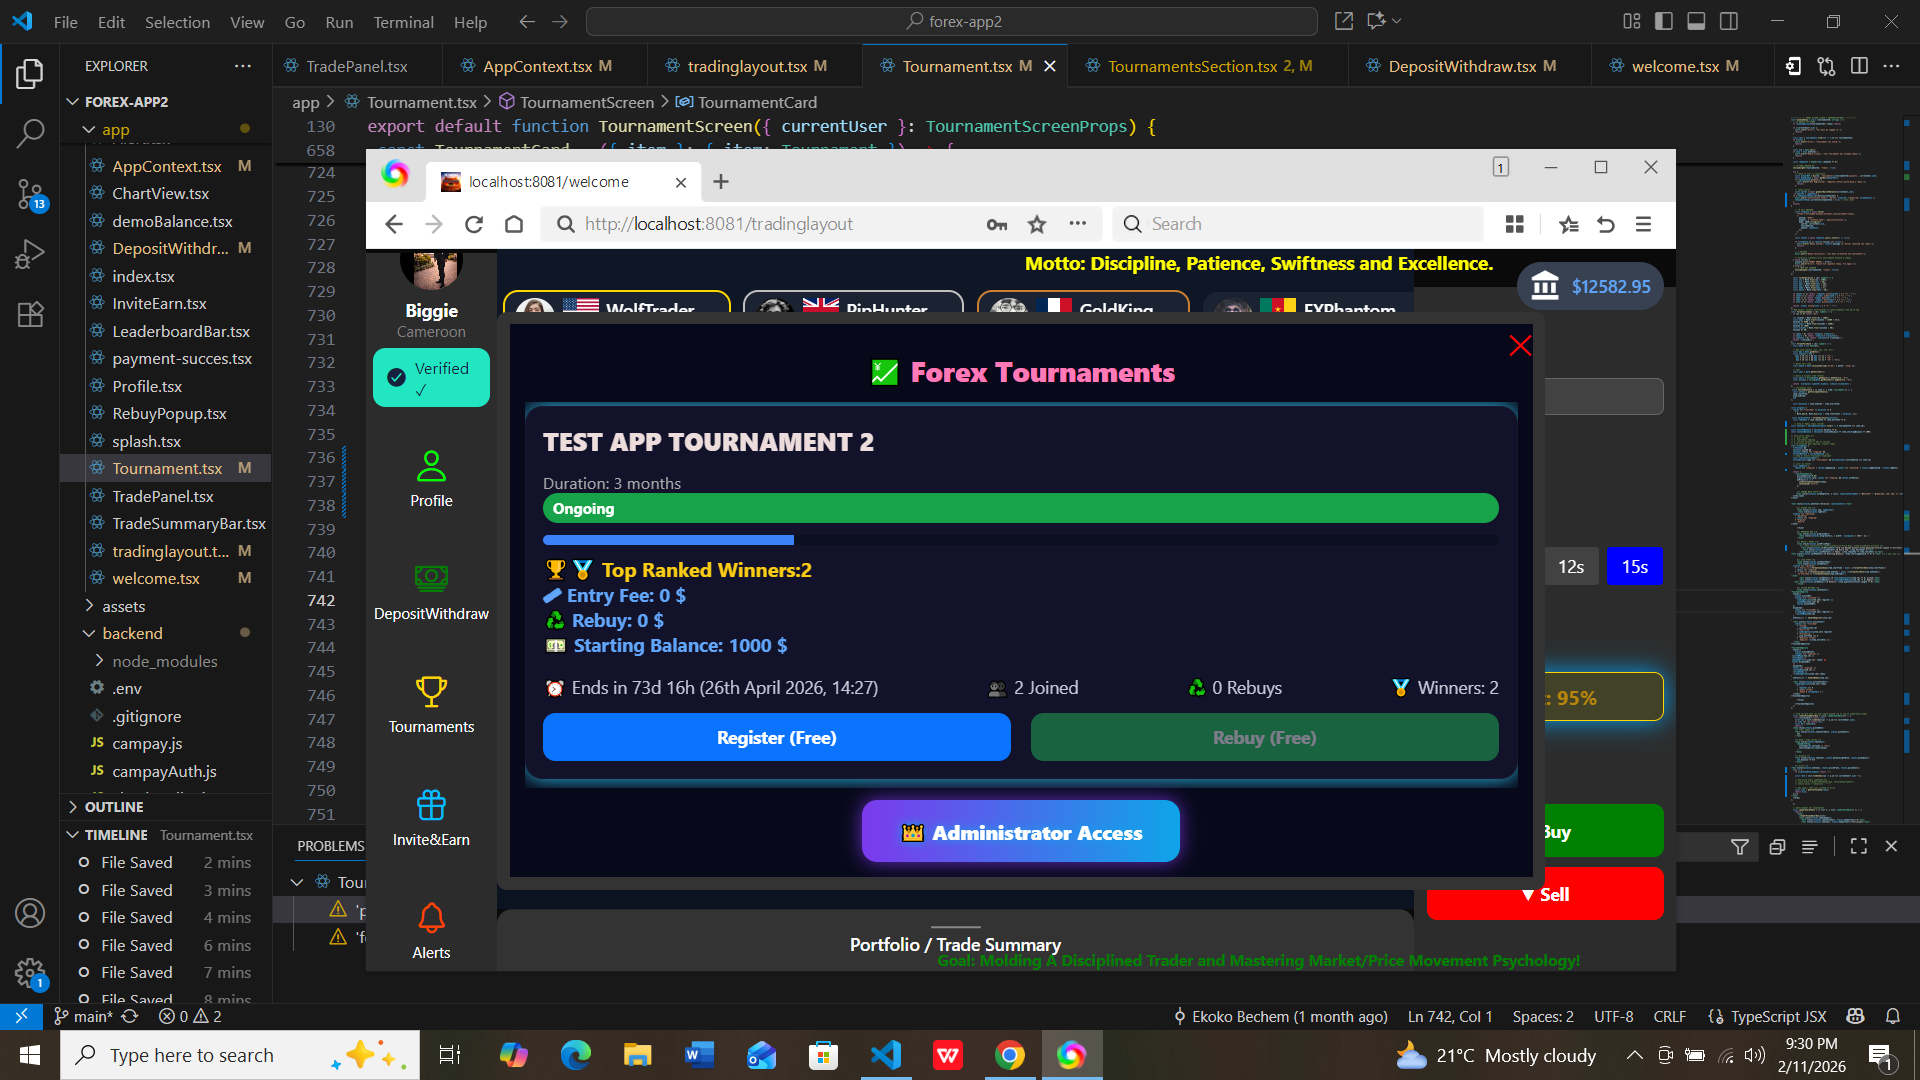
Task: Select the DepositWithdraw icon in the app sidebar
Action: 430,590
